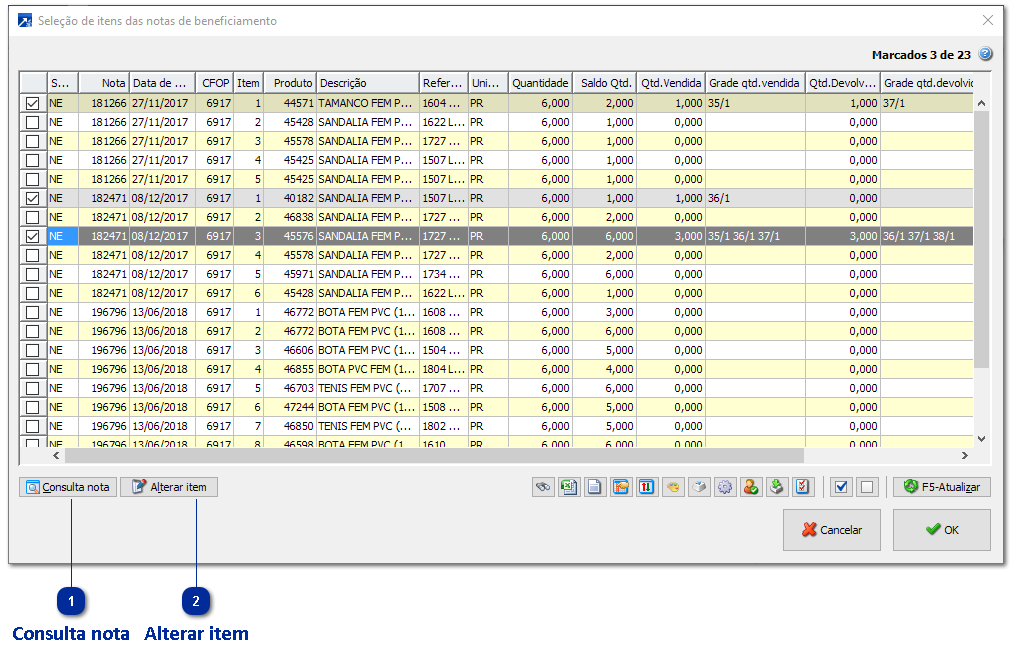Export grid with the Excel icon
Image resolution: width=1027 pixels, height=662 pixels.
[x=569, y=487]
